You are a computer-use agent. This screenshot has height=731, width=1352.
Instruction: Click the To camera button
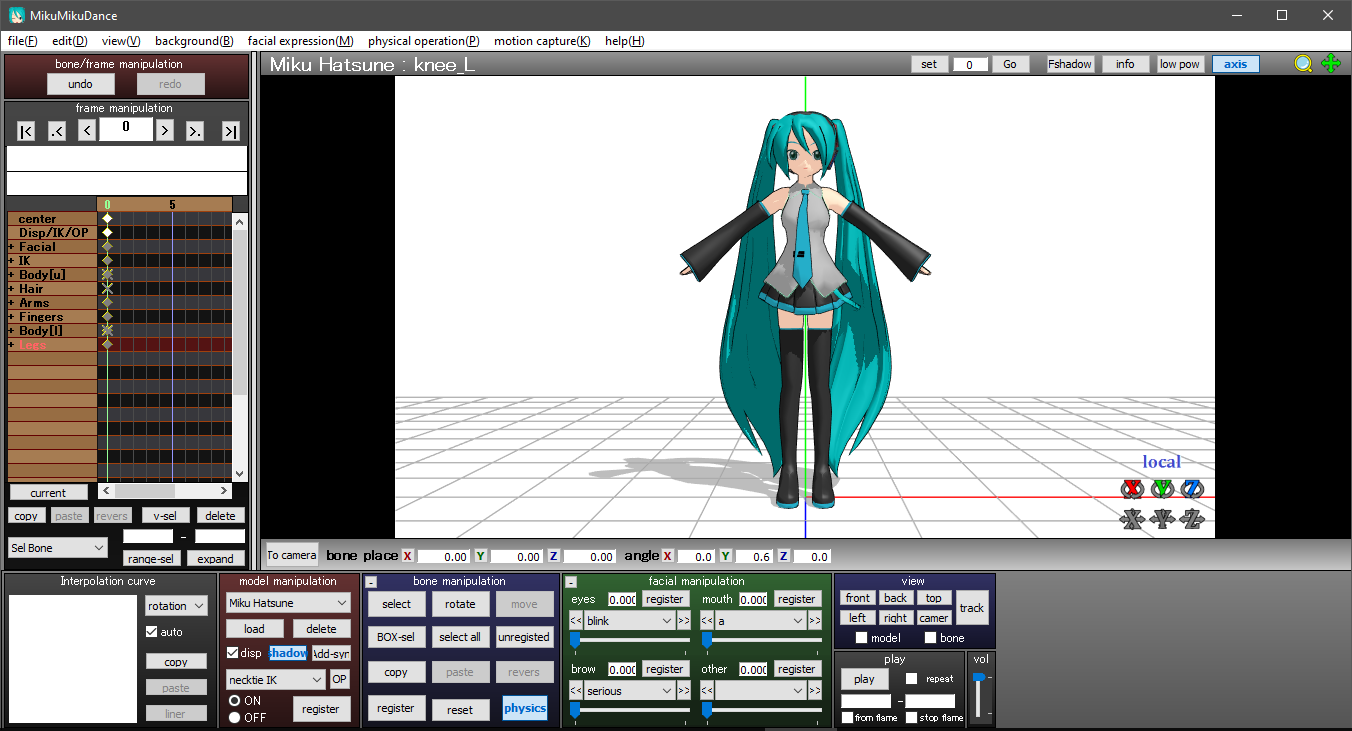pyautogui.click(x=292, y=555)
